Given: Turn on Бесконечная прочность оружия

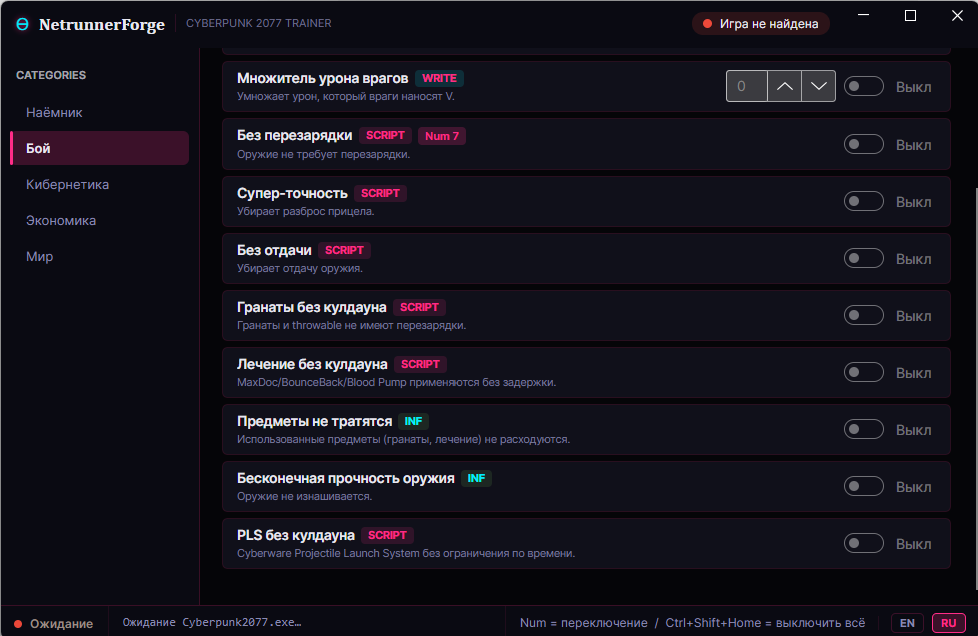Looking at the screenshot, I should point(864,486).
